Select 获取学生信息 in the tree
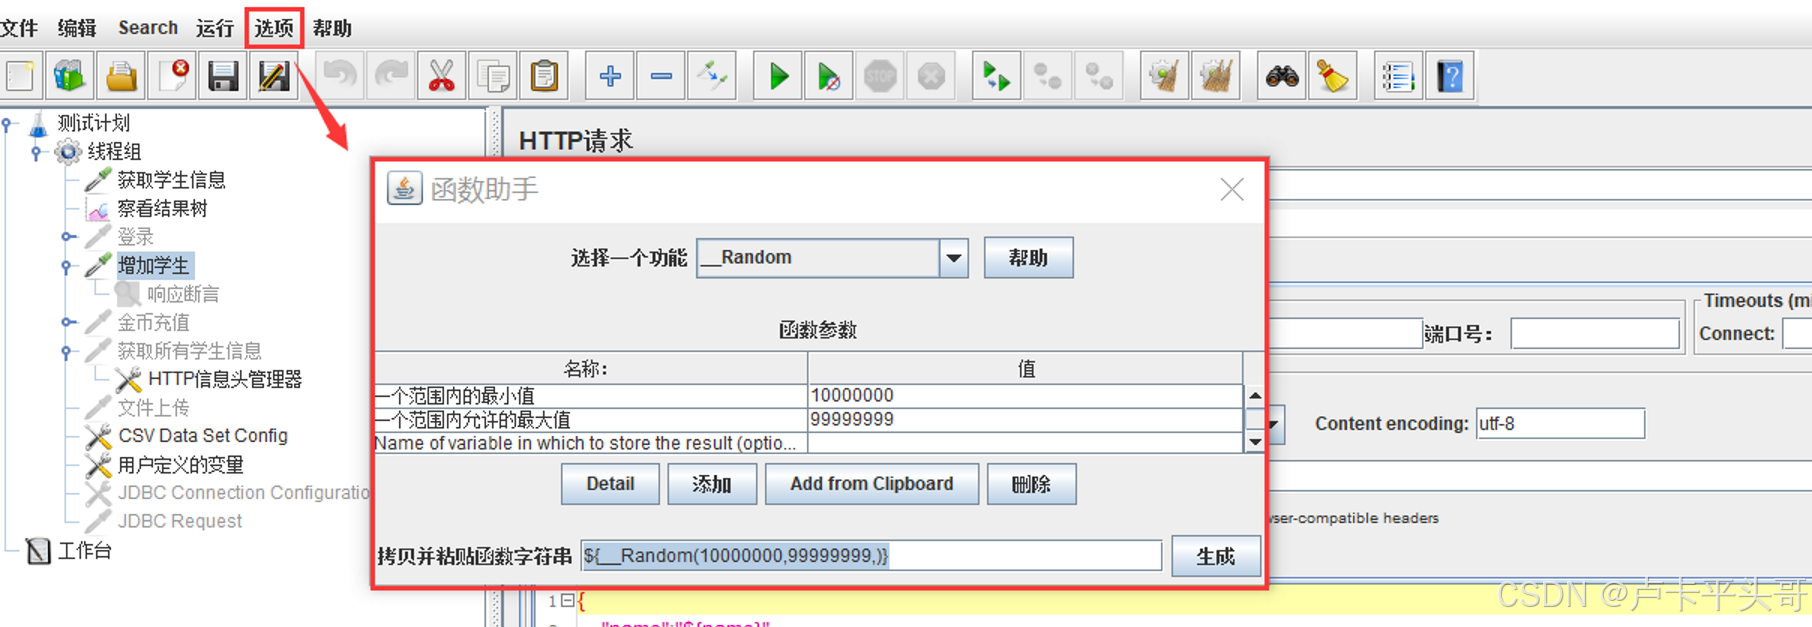This screenshot has width=1812, height=627. click(171, 180)
